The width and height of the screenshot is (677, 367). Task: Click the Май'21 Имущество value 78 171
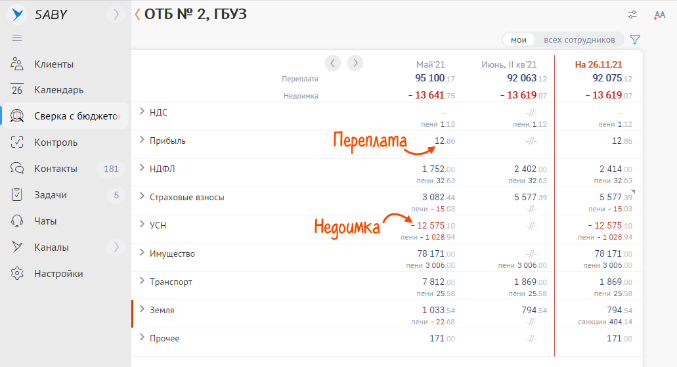coord(436,254)
